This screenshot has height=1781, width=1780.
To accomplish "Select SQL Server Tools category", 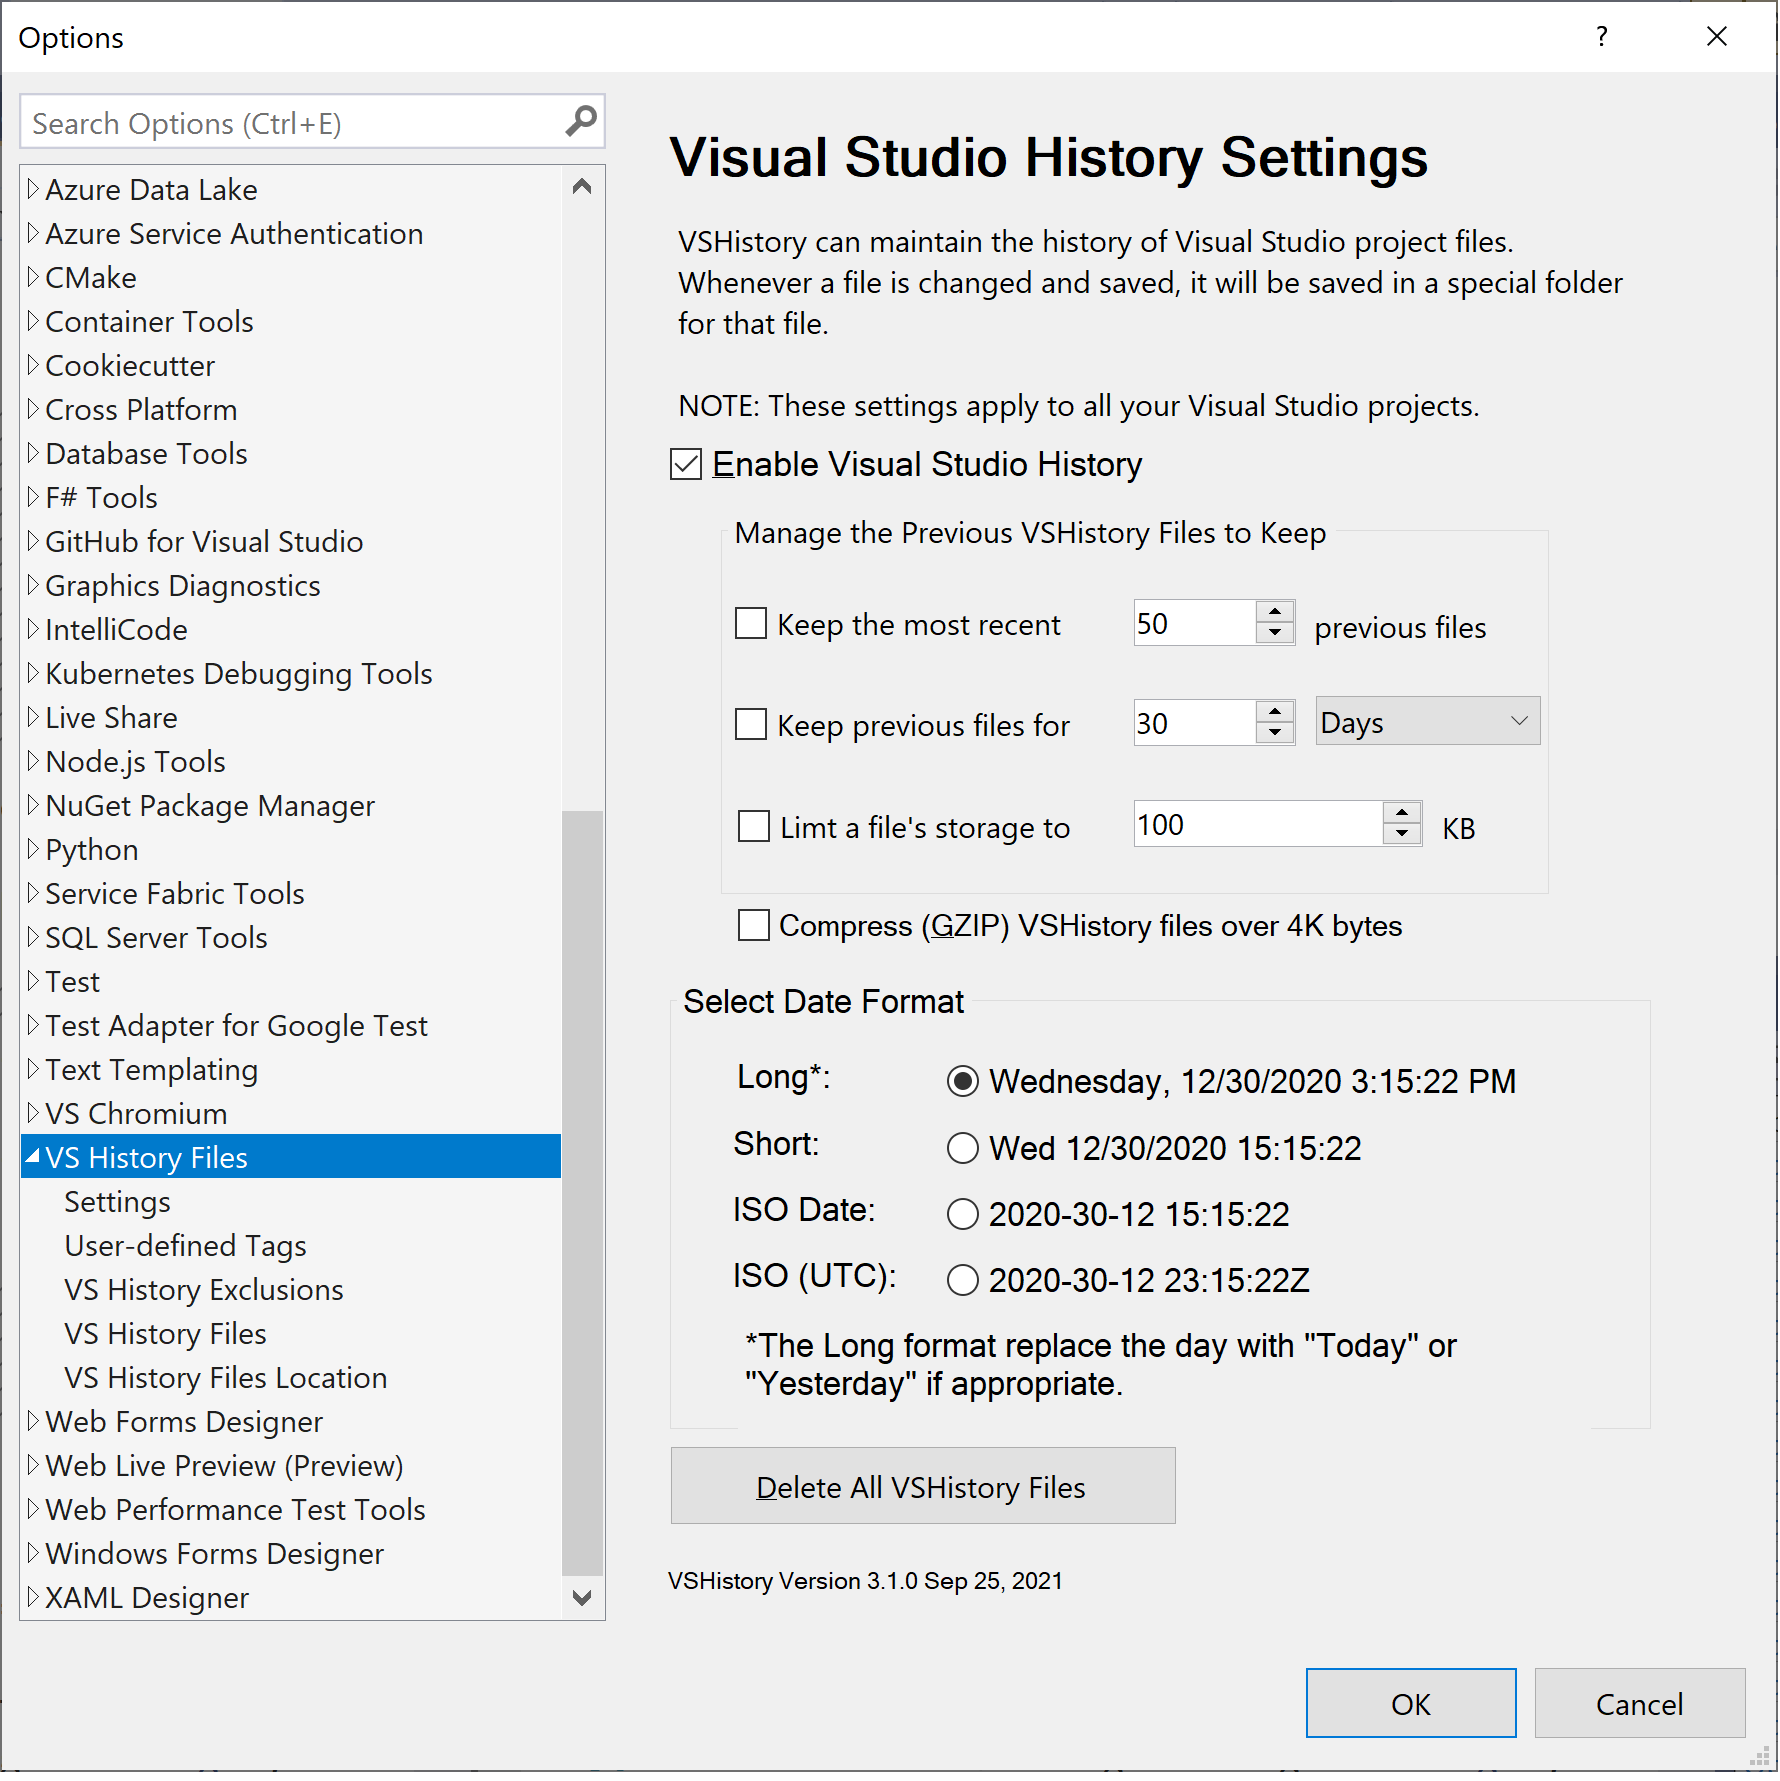I will 156,937.
